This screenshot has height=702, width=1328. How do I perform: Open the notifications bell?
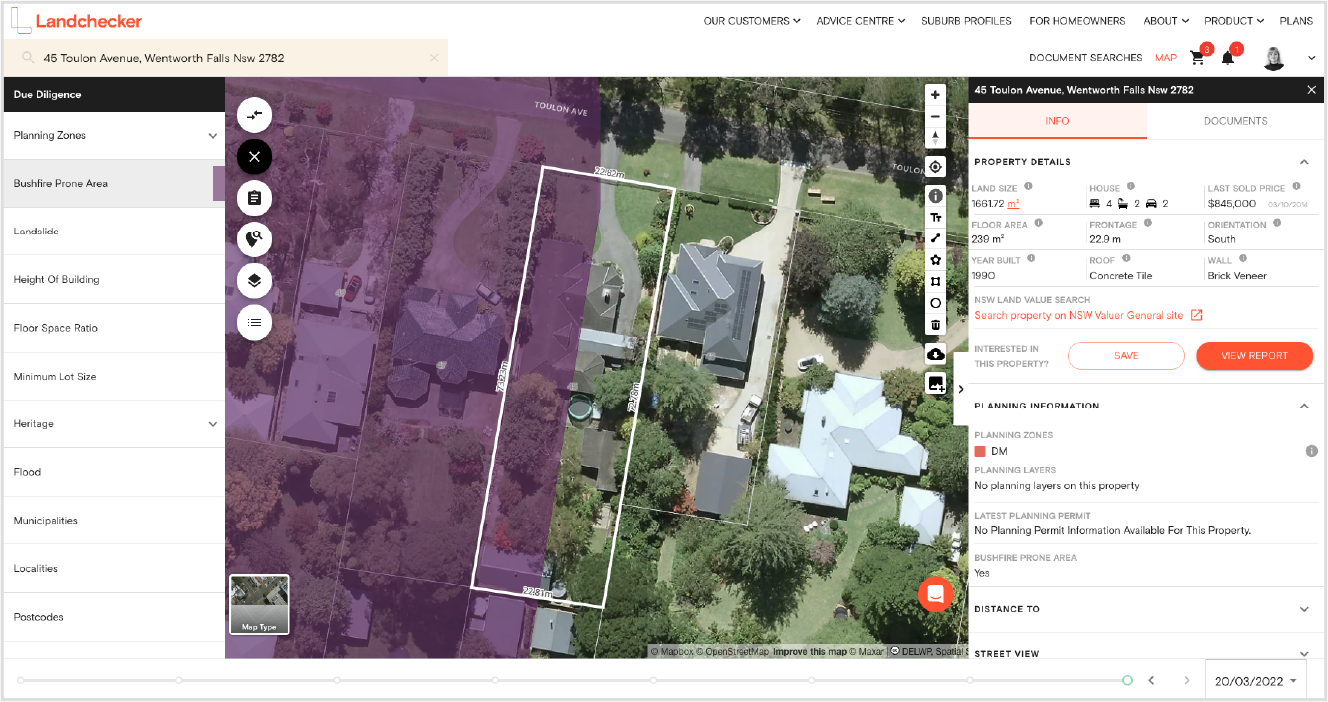tap(1228, 57)
